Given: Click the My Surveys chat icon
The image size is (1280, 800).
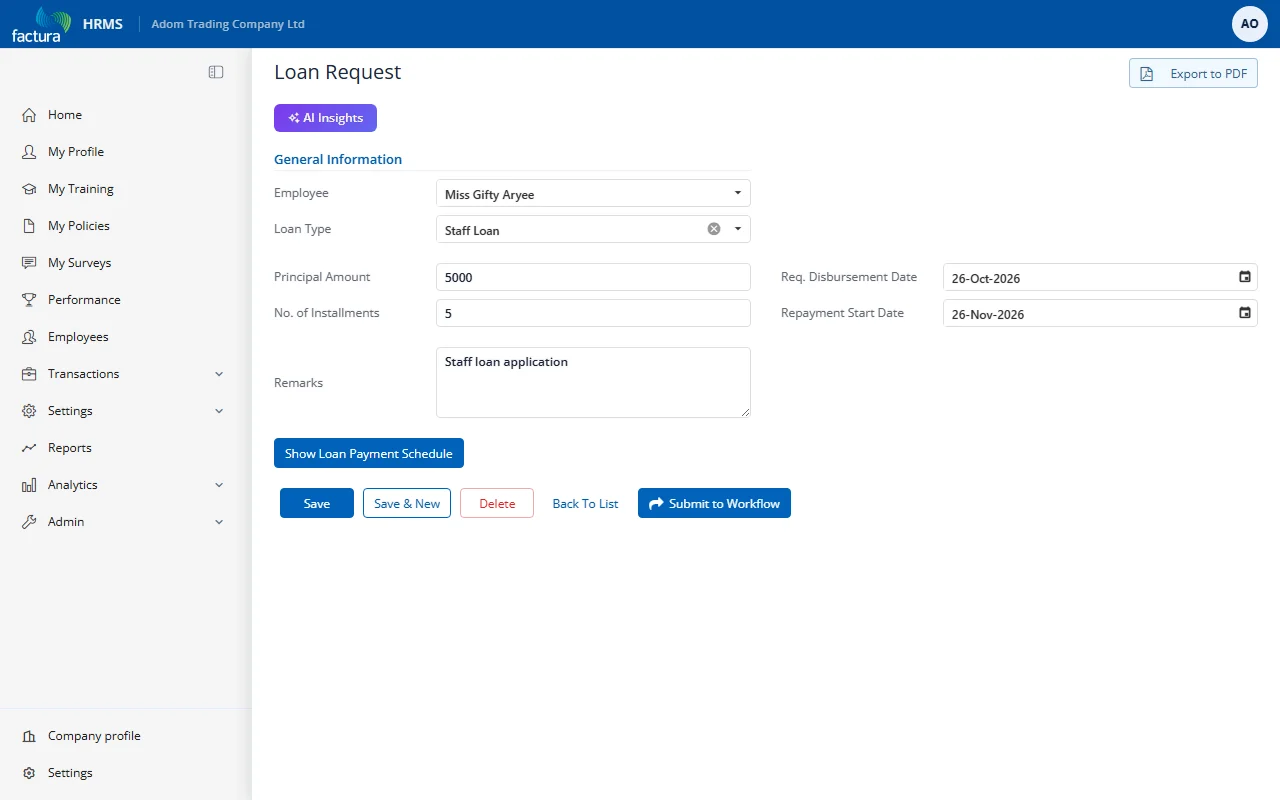Looking at the screenshot, I should click(29, 263).
